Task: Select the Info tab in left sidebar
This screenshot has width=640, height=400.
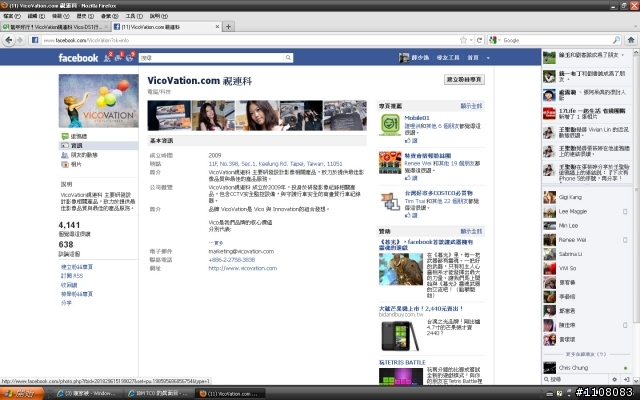Action: click(x=98, y=145)
